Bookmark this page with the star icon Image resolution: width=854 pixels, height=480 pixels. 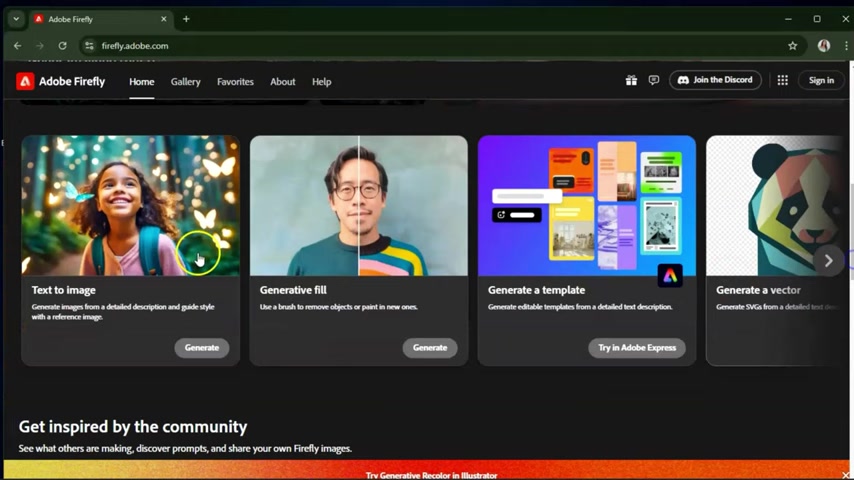[x=792, y=46]
